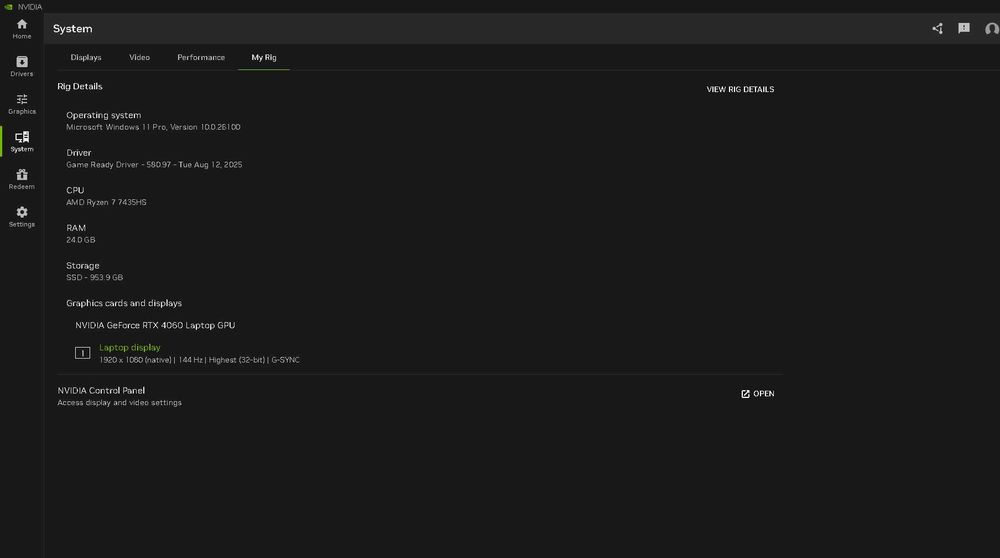Click 'Access display and video settings' text

tap(119, 402)
